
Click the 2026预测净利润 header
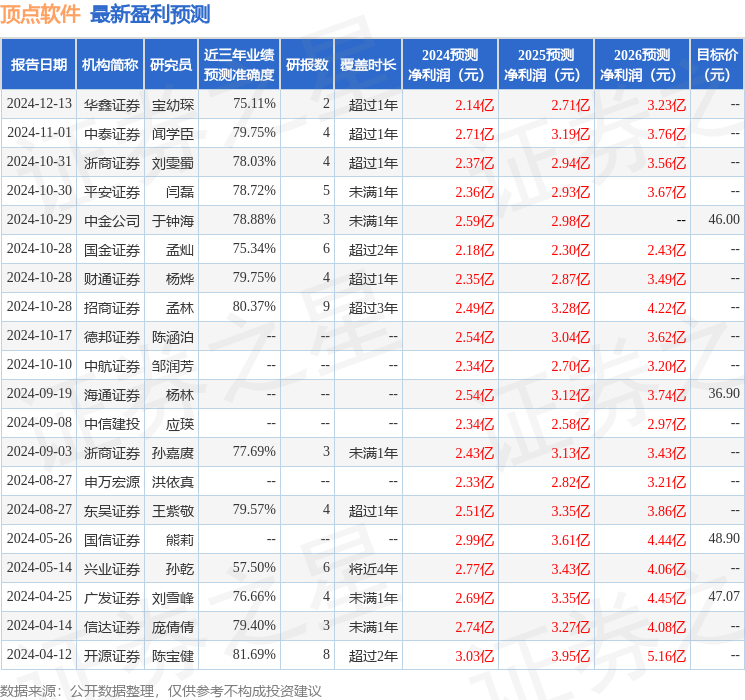(x=641, y=65)
